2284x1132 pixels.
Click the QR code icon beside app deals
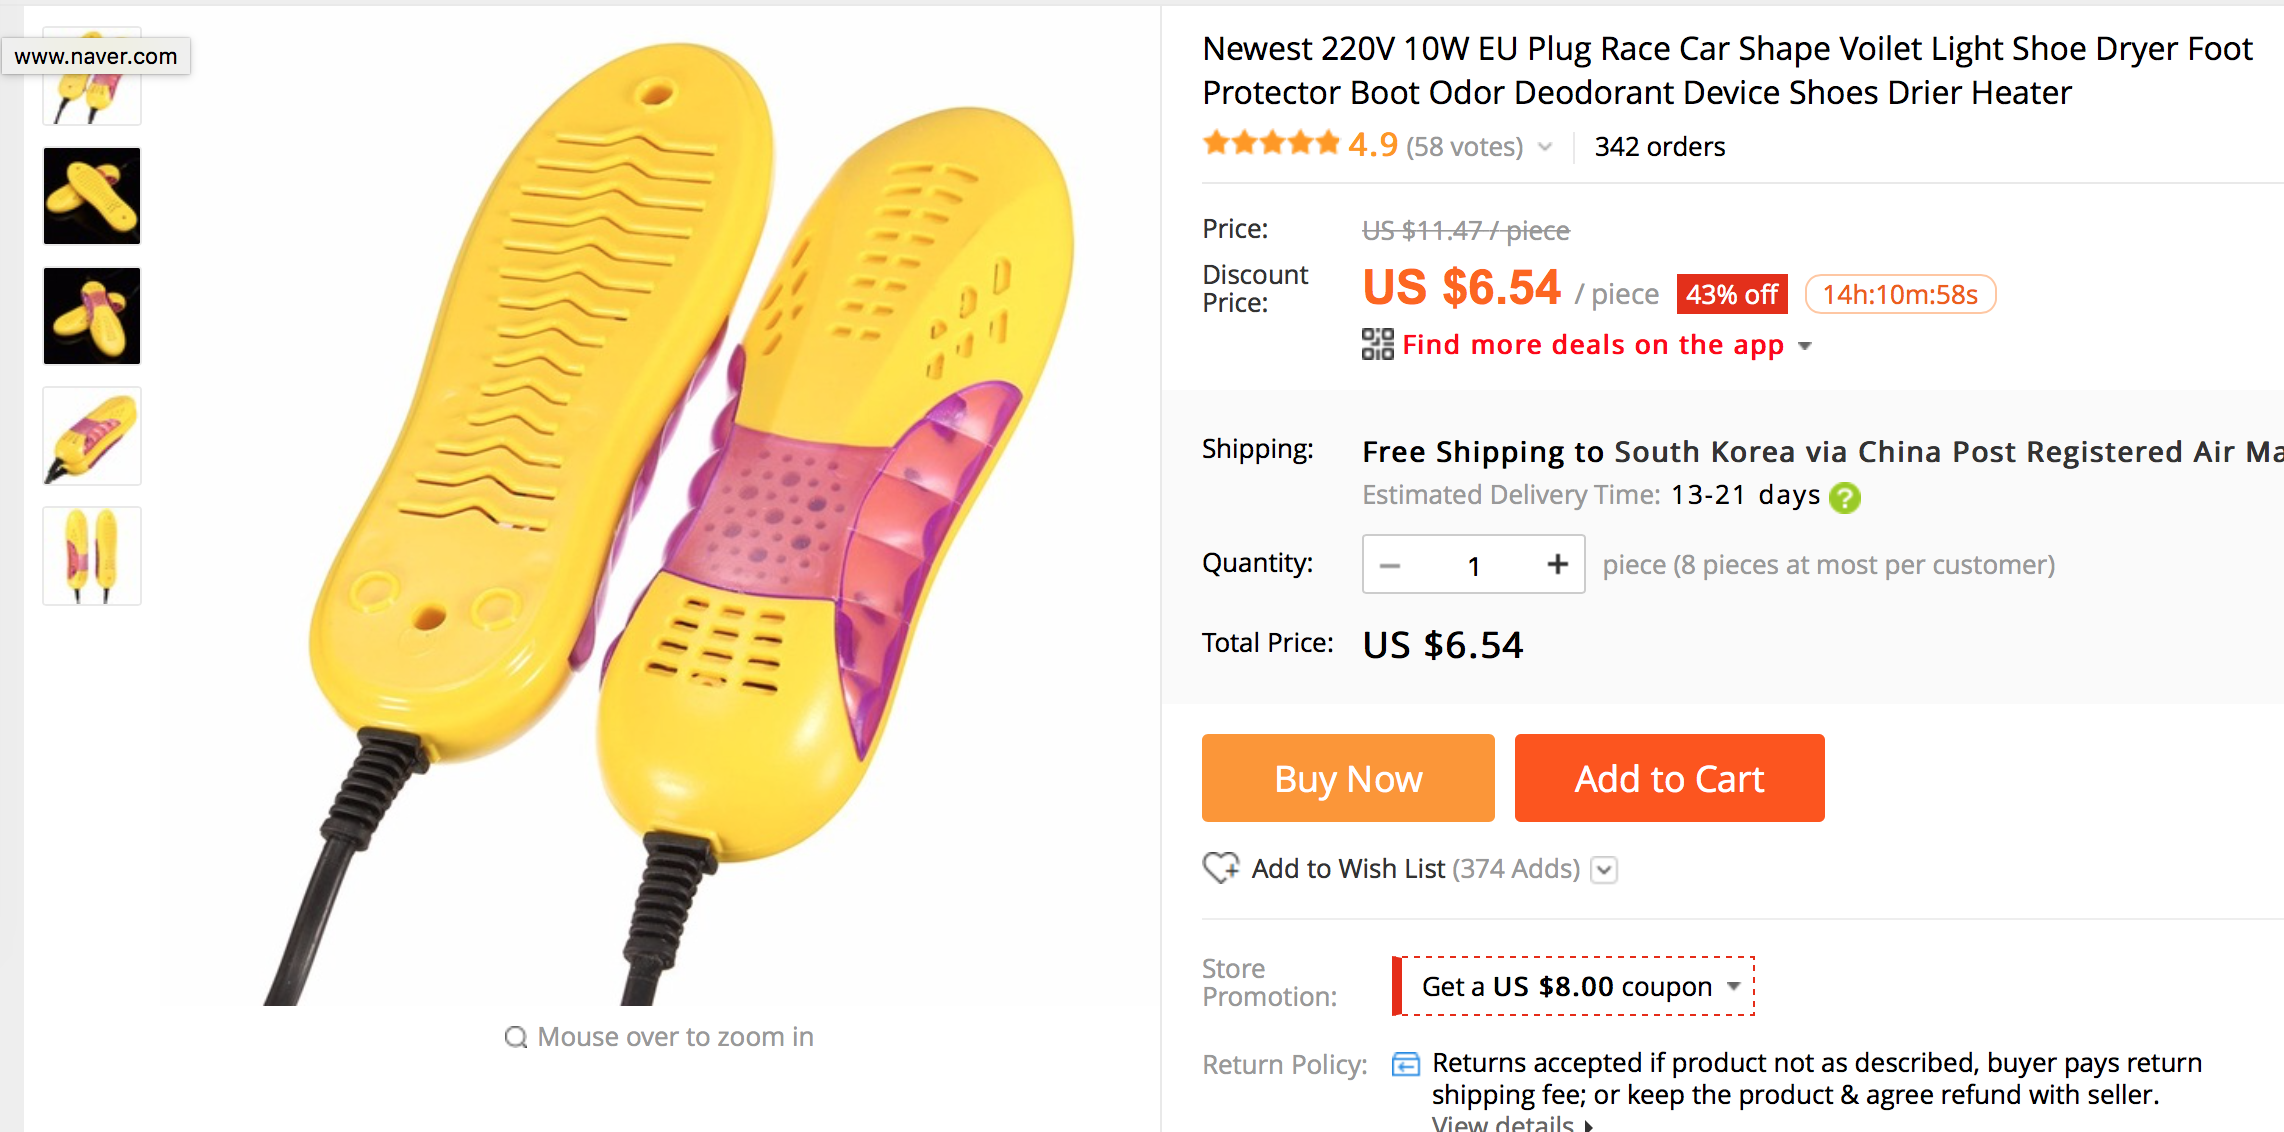pyautogui.click(x=1377, y=344)
